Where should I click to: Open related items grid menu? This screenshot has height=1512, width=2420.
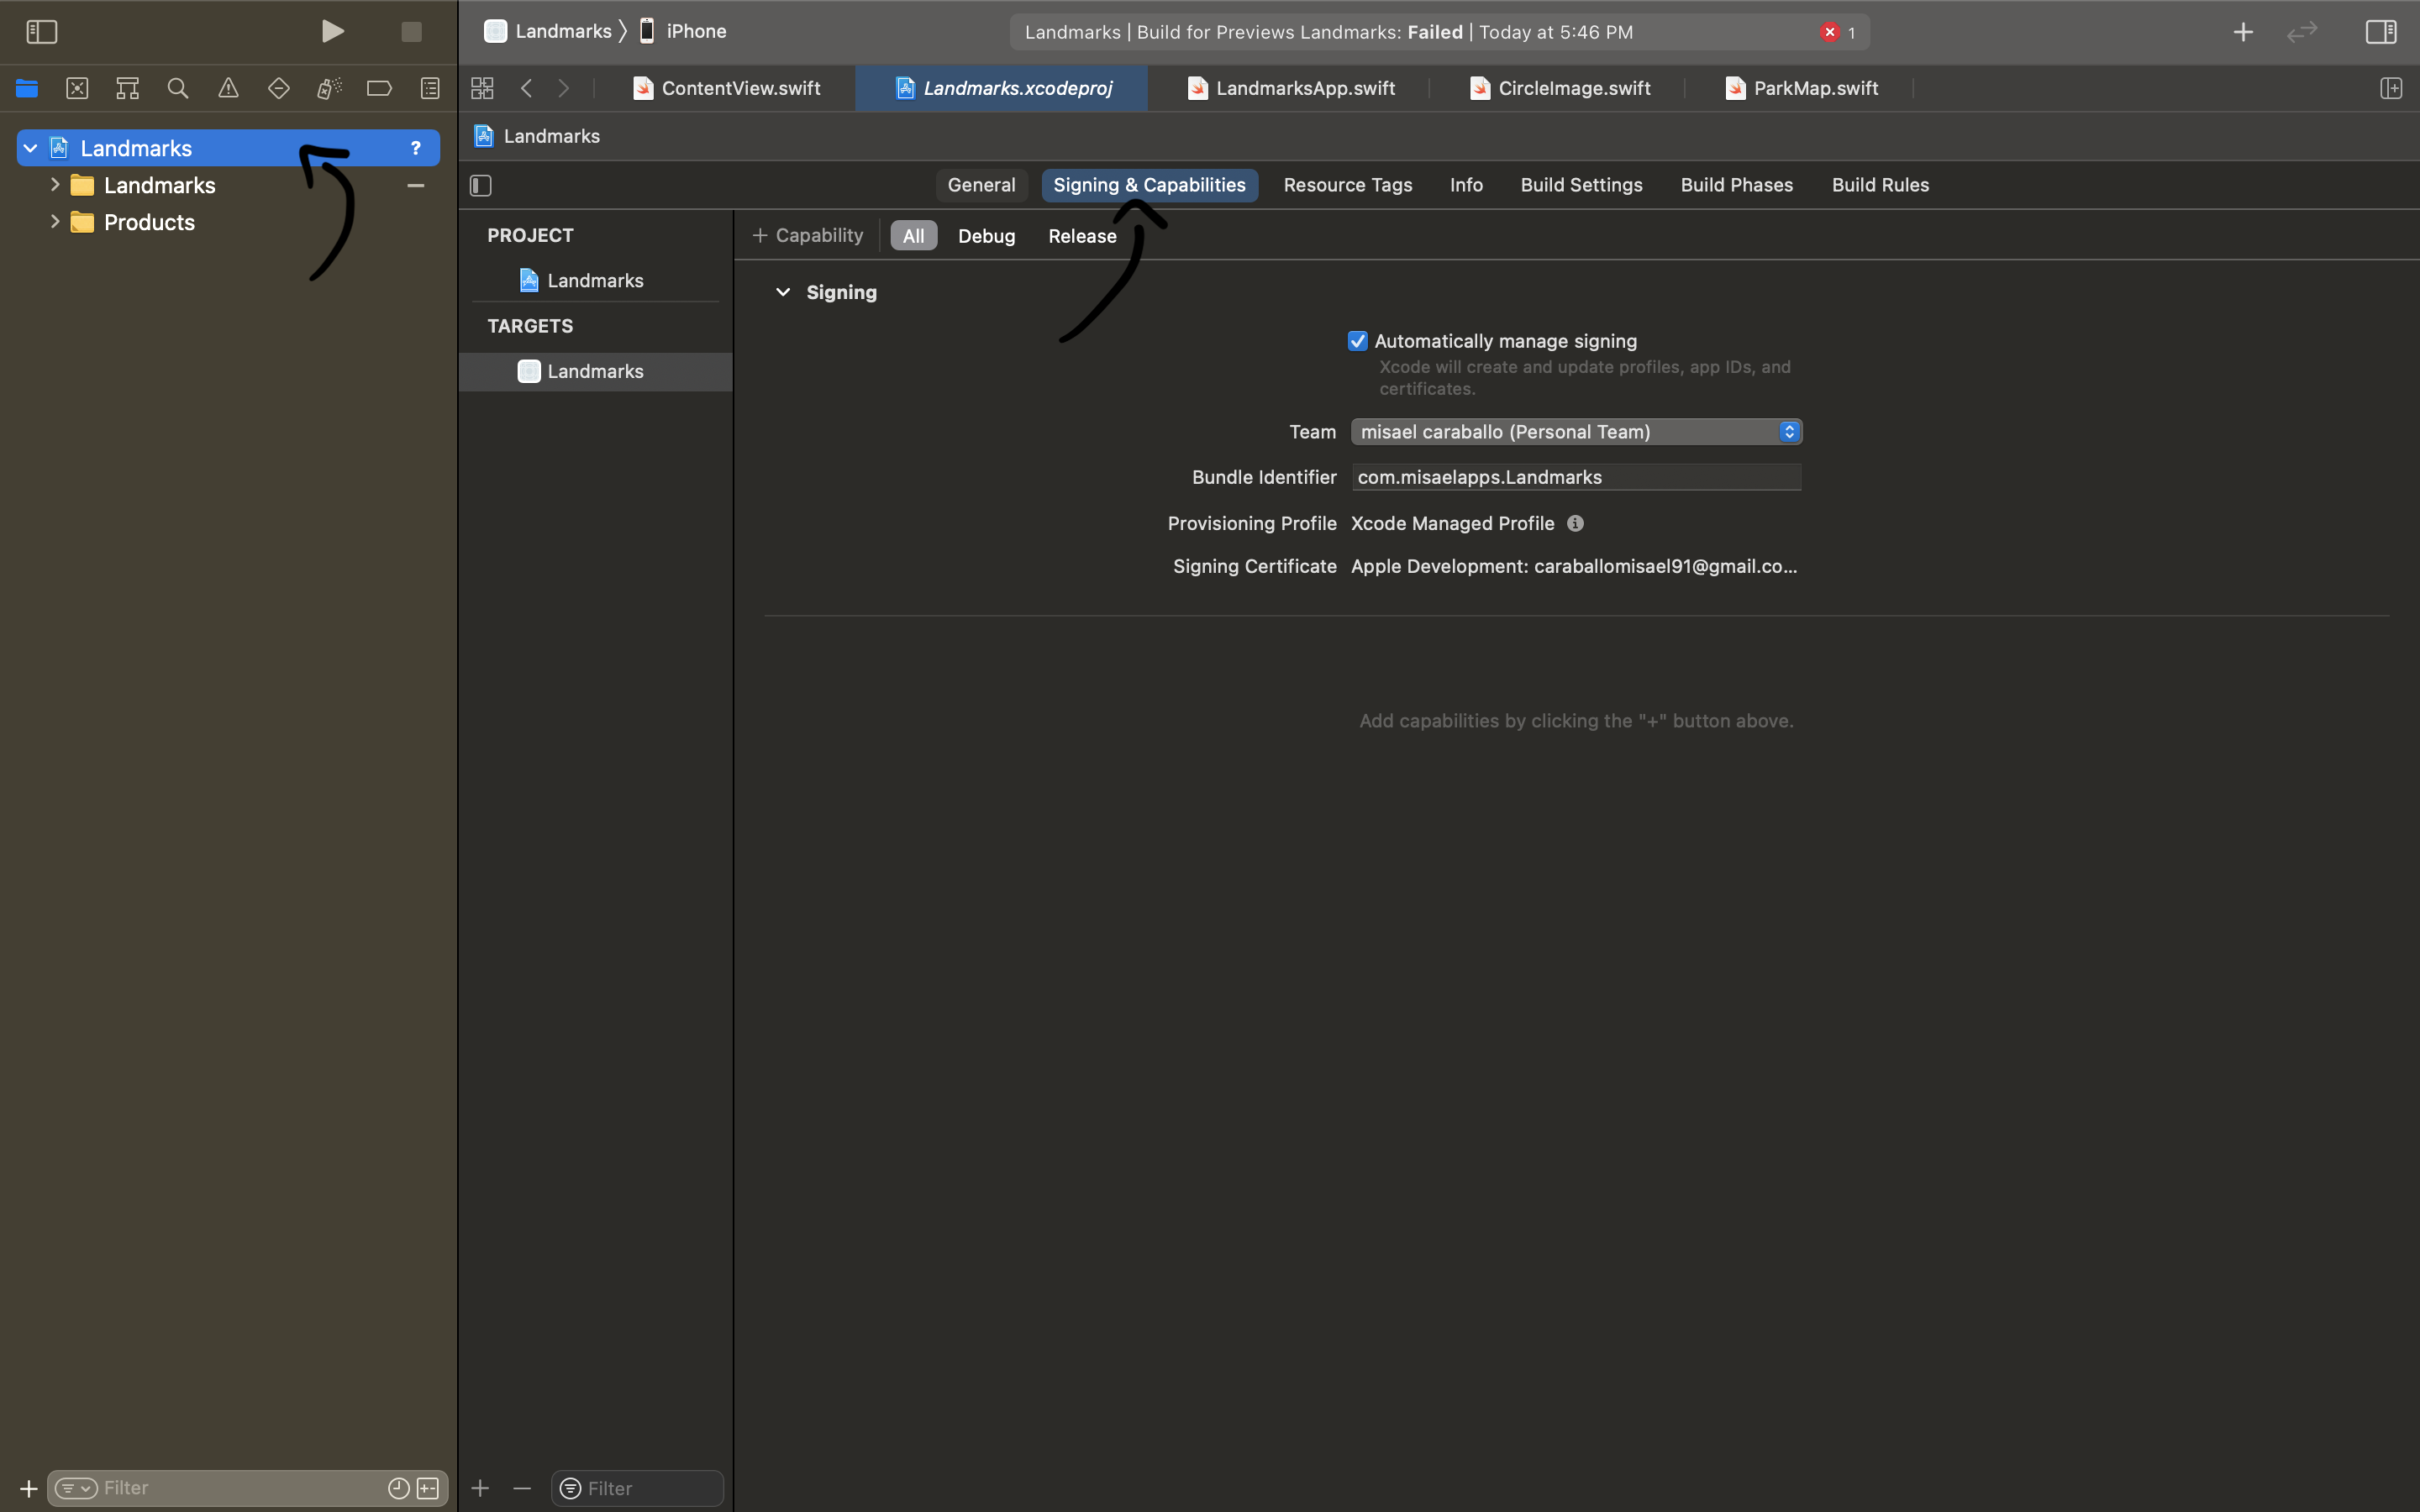click(x=482, y=88)
